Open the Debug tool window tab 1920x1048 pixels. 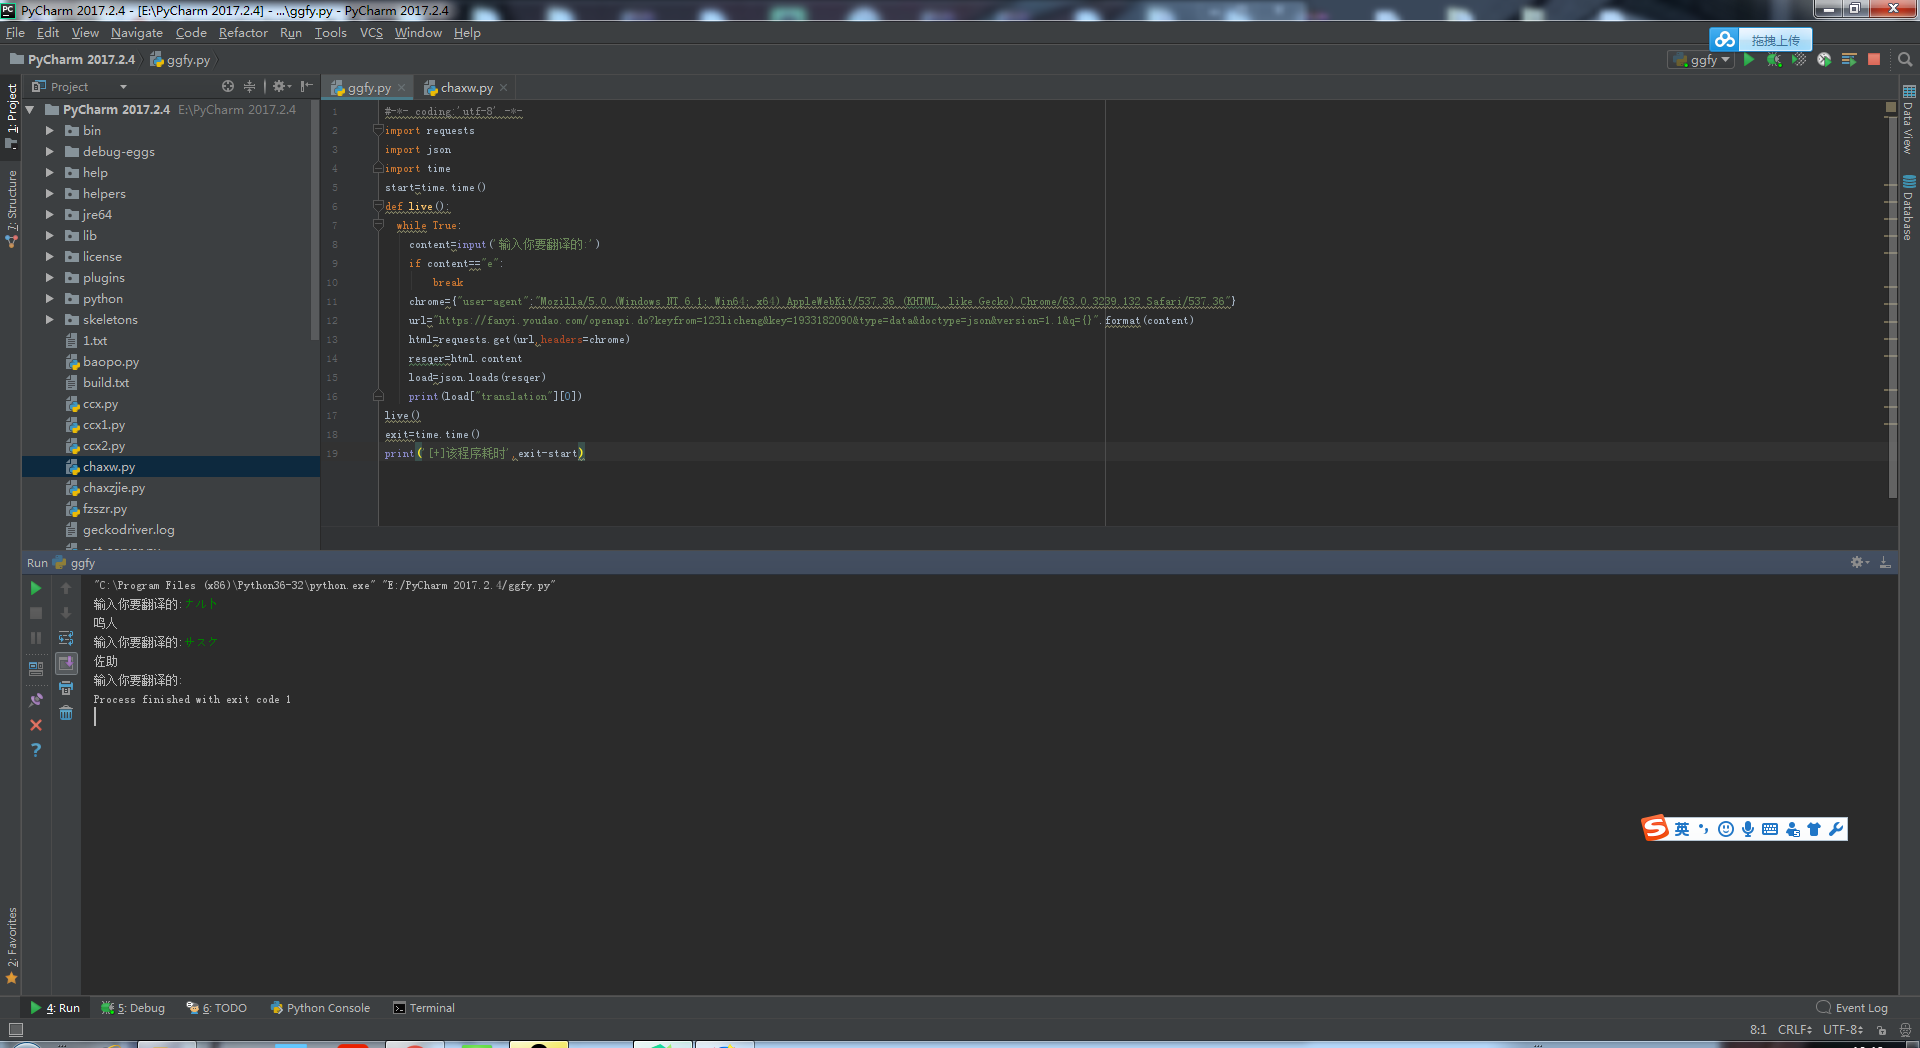point(134,1008)
